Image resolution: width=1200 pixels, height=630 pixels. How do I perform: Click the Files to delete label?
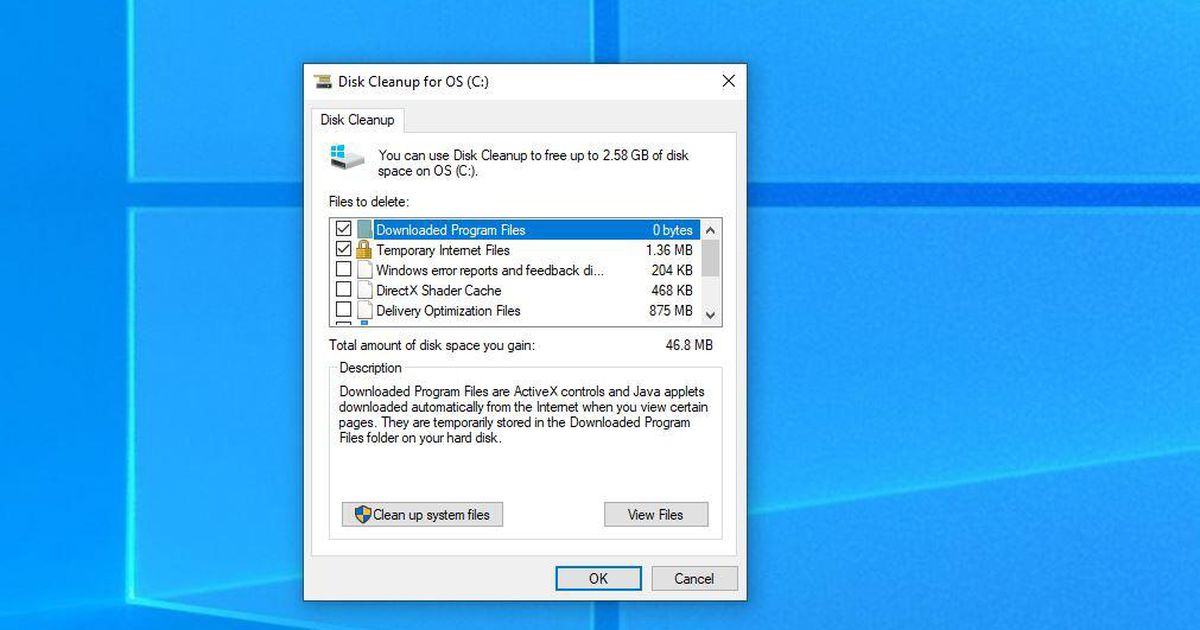point(369,202)
